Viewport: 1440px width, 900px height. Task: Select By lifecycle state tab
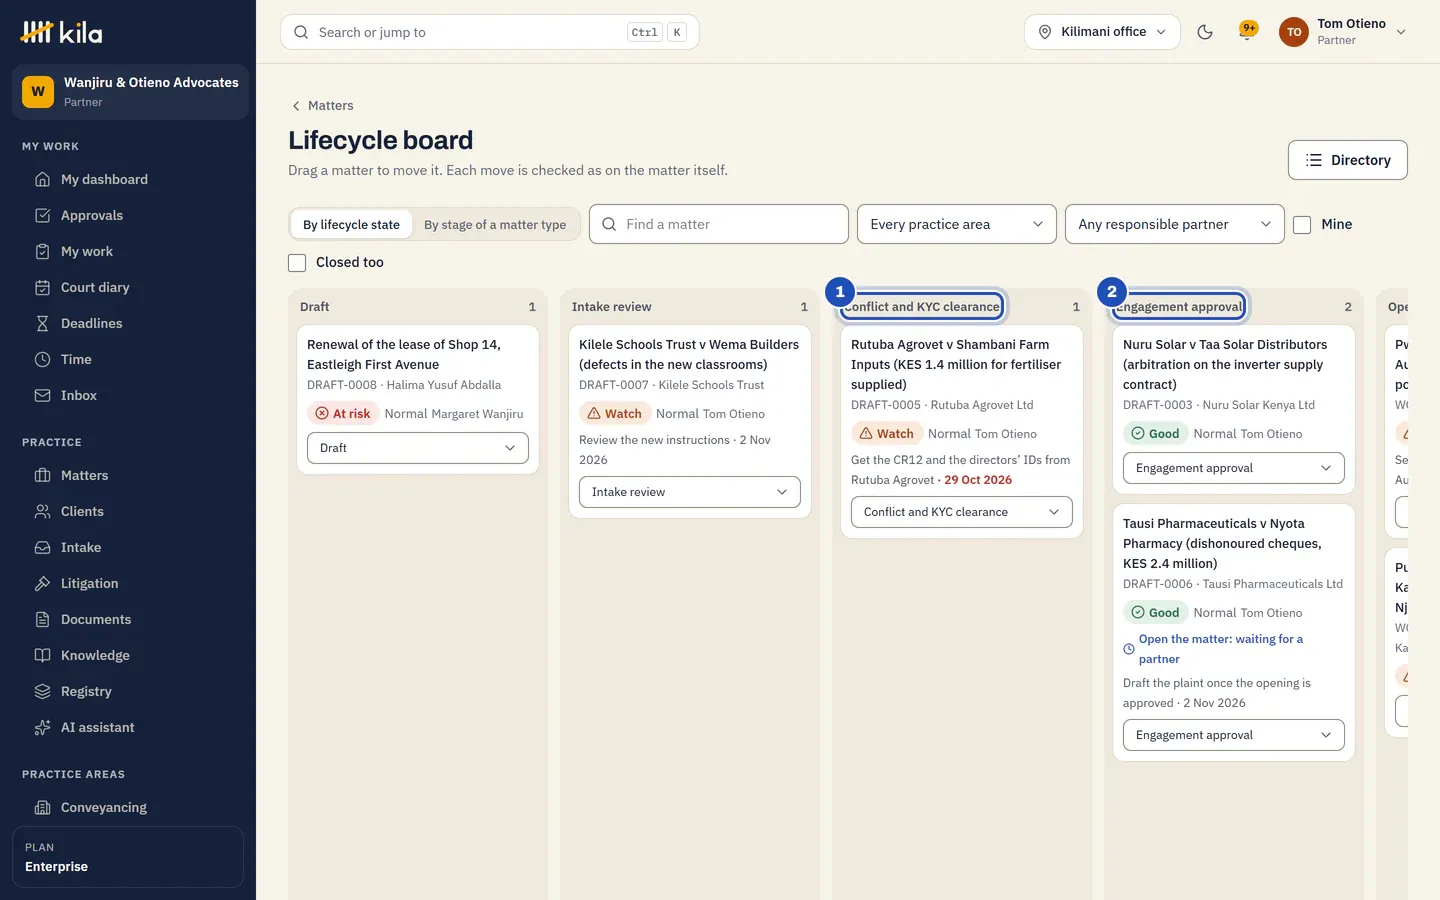[351, 225]
